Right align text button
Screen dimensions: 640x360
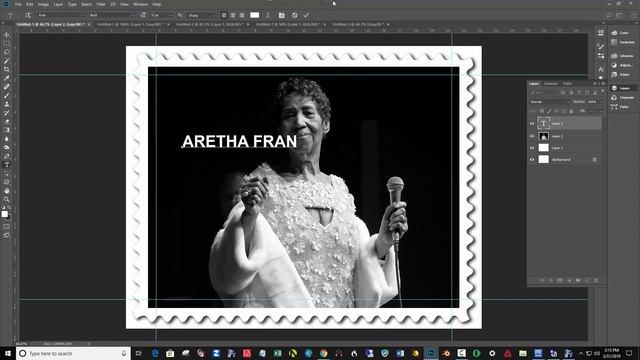tap(242, 15)
